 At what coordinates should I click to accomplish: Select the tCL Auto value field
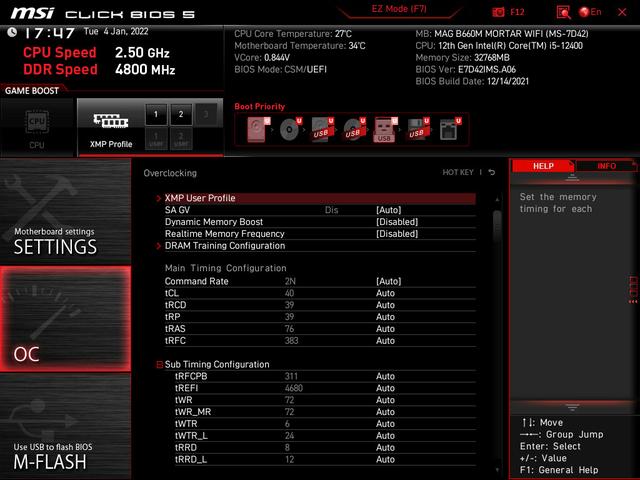point(385,293)
